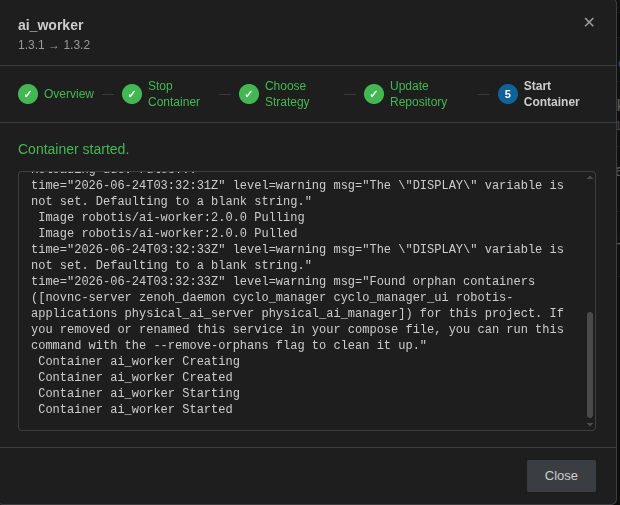
Task: Select the Start Container step label
Action: coord(552,94)
